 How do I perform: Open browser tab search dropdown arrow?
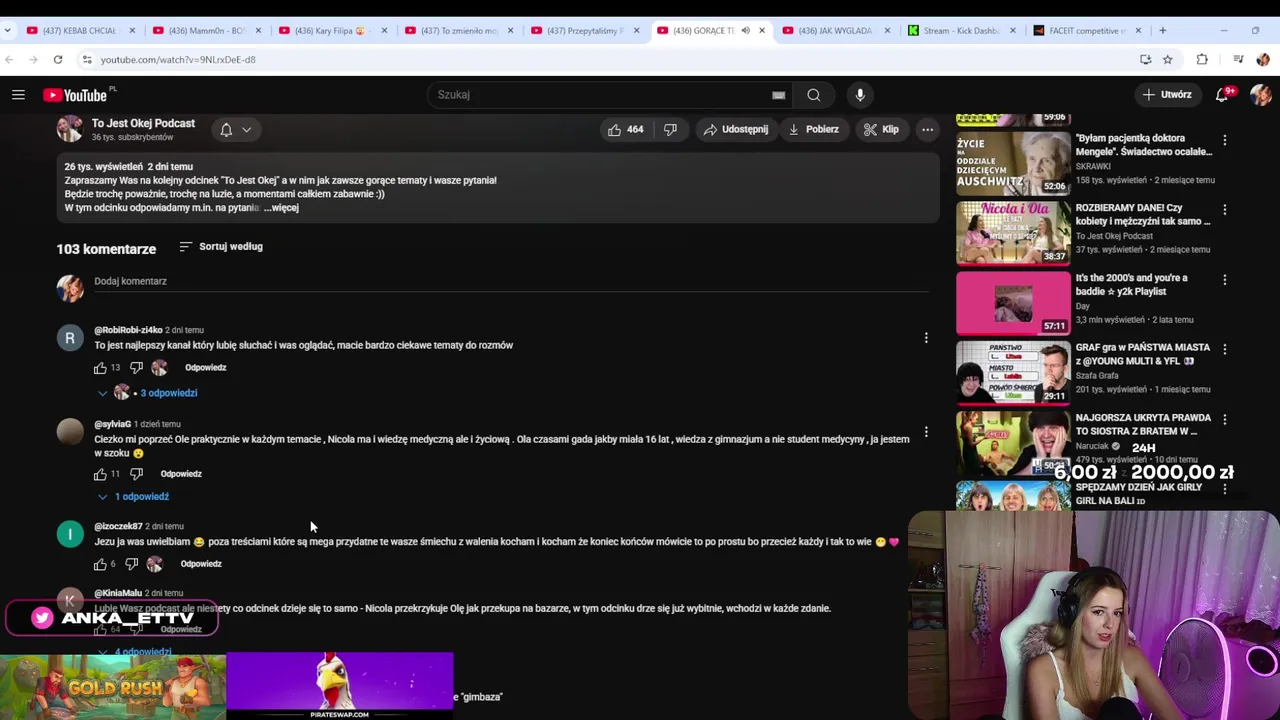click(x=8, y=30)
